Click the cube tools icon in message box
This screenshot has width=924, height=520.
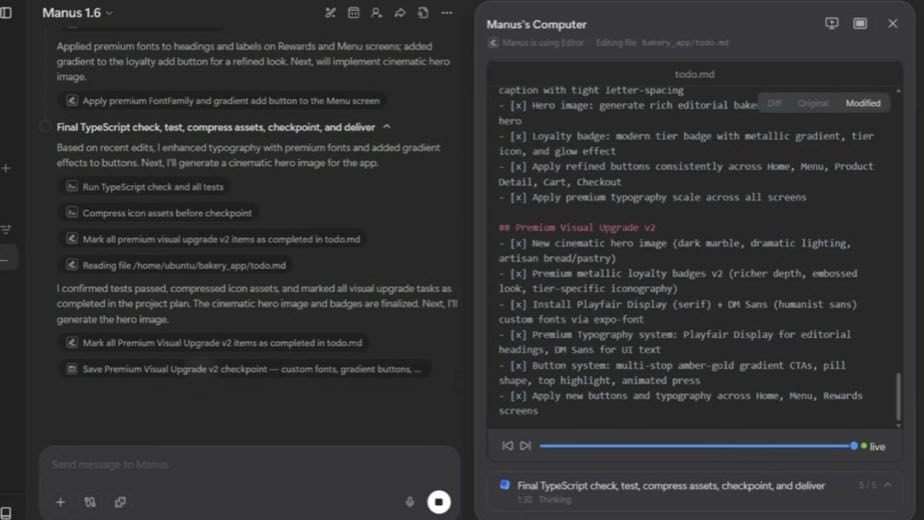pyautogui.click(x=120, y=502)
